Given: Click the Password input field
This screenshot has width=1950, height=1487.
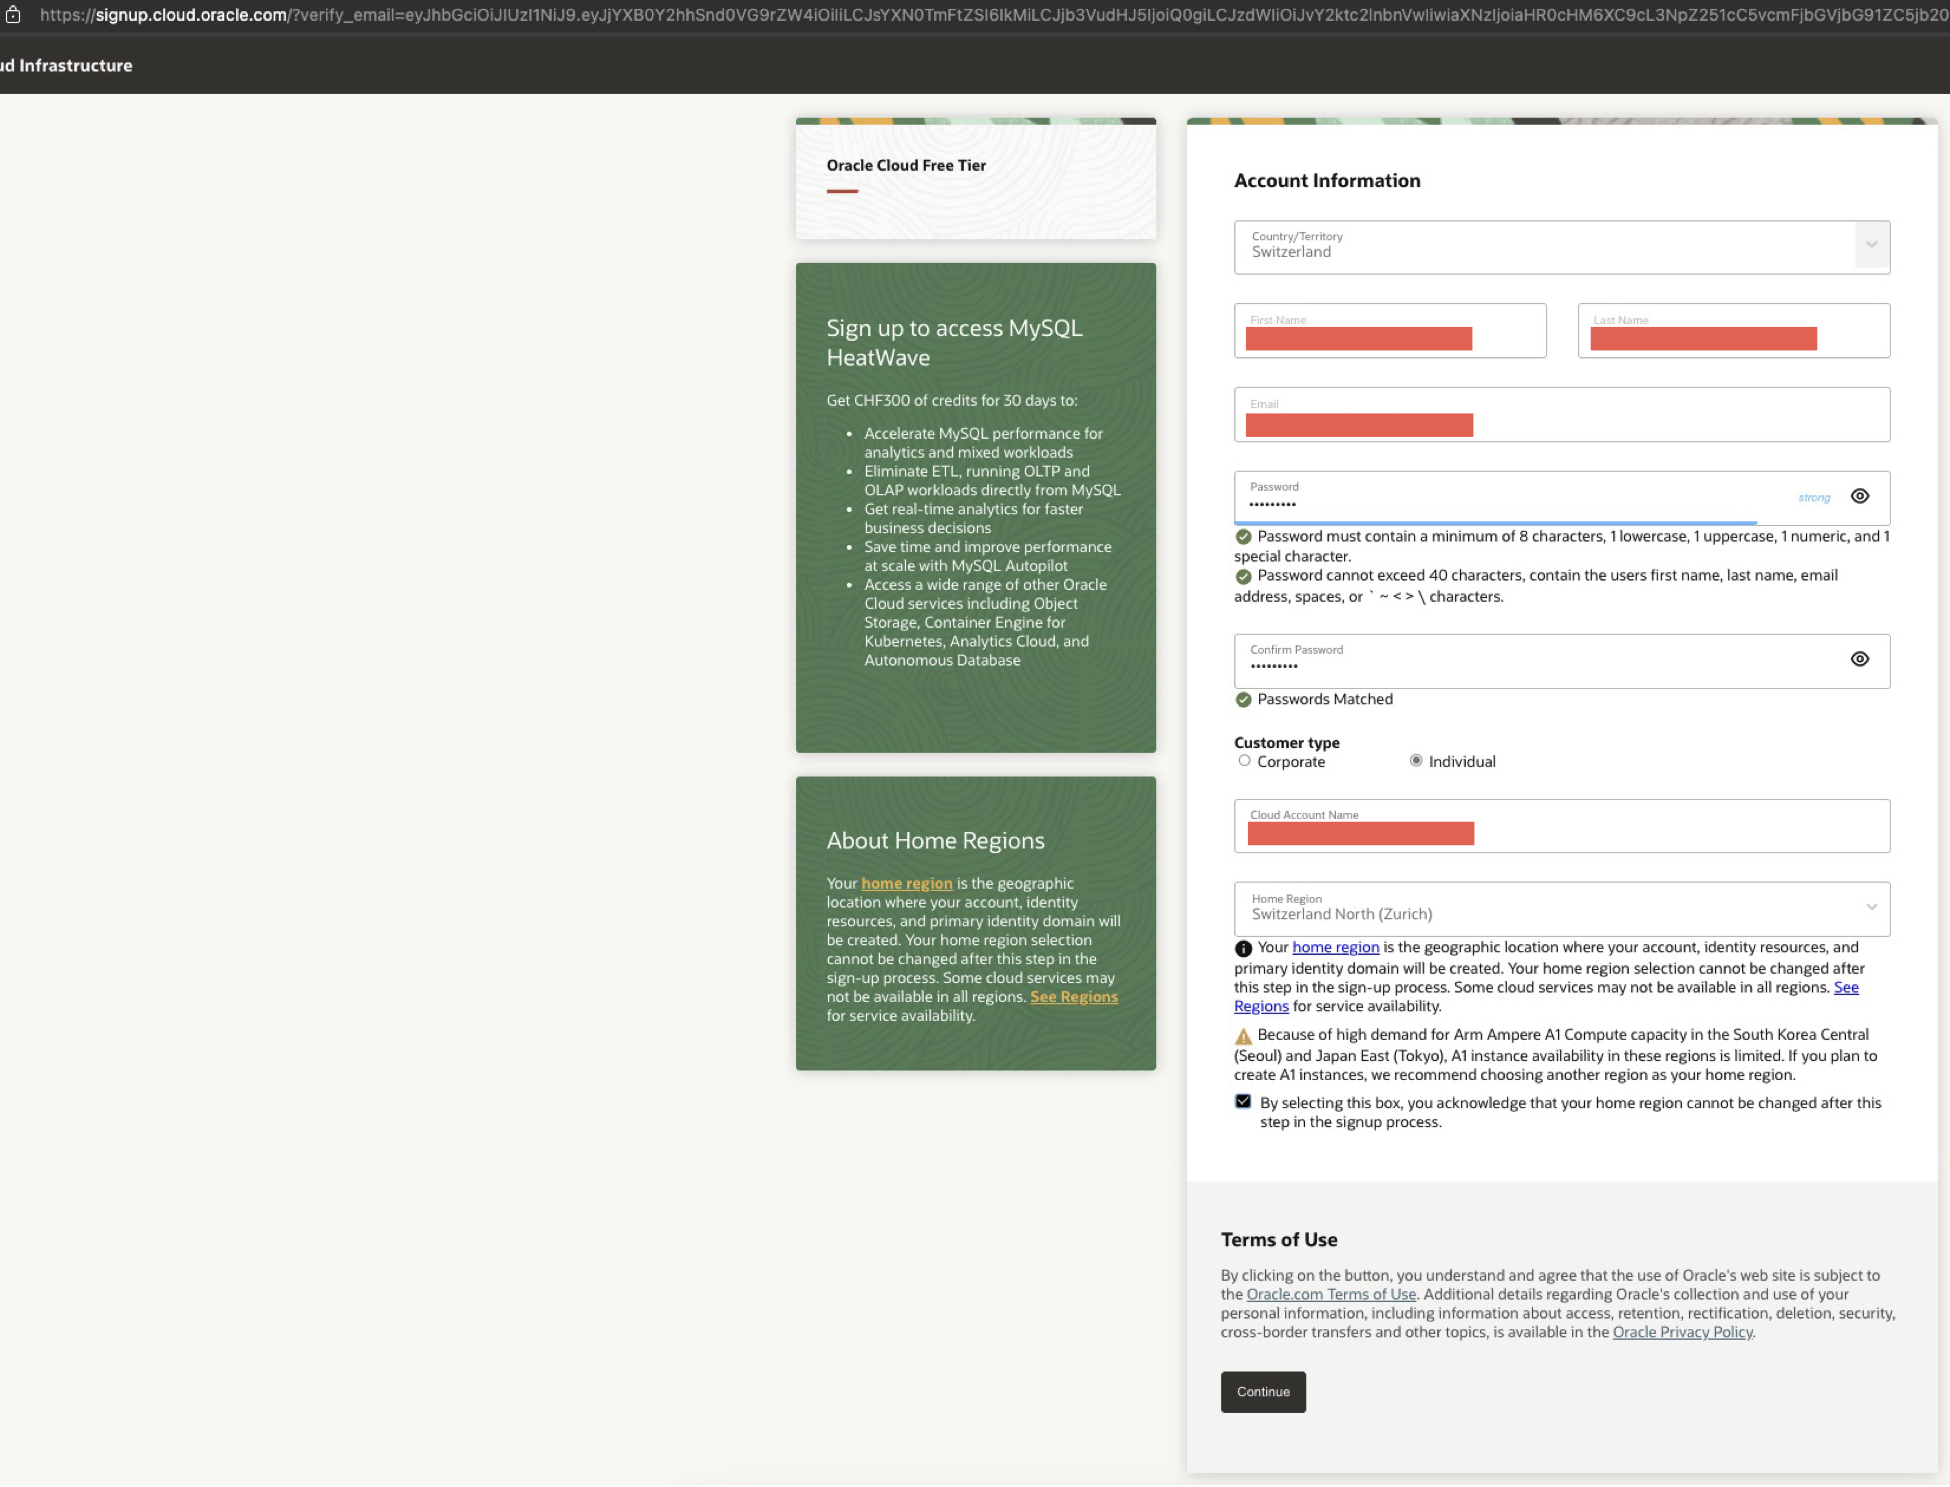Looking at the screenshot, I should 1561,498.
